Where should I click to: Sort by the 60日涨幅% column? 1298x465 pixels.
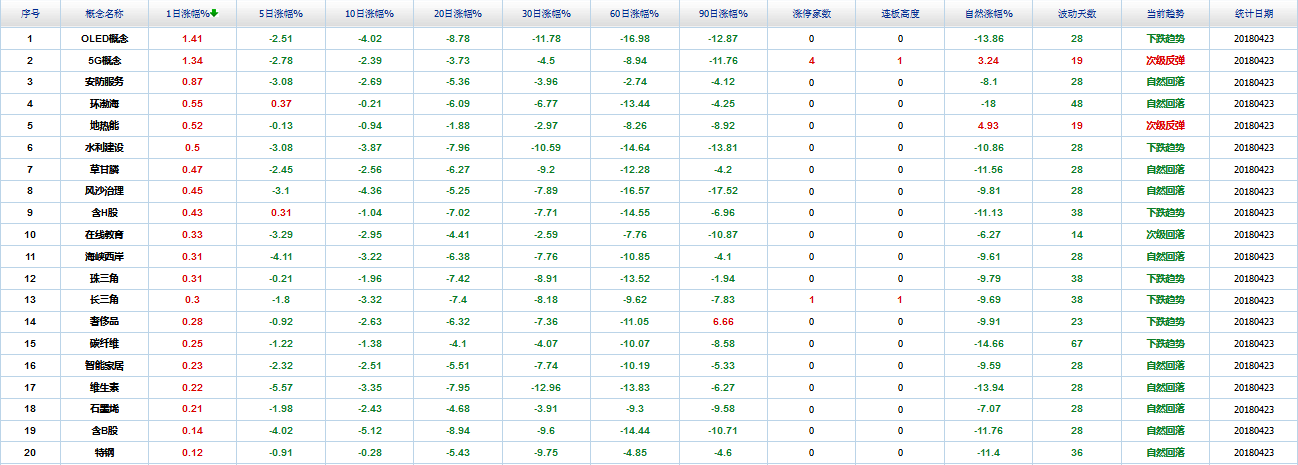pos(635,14)
